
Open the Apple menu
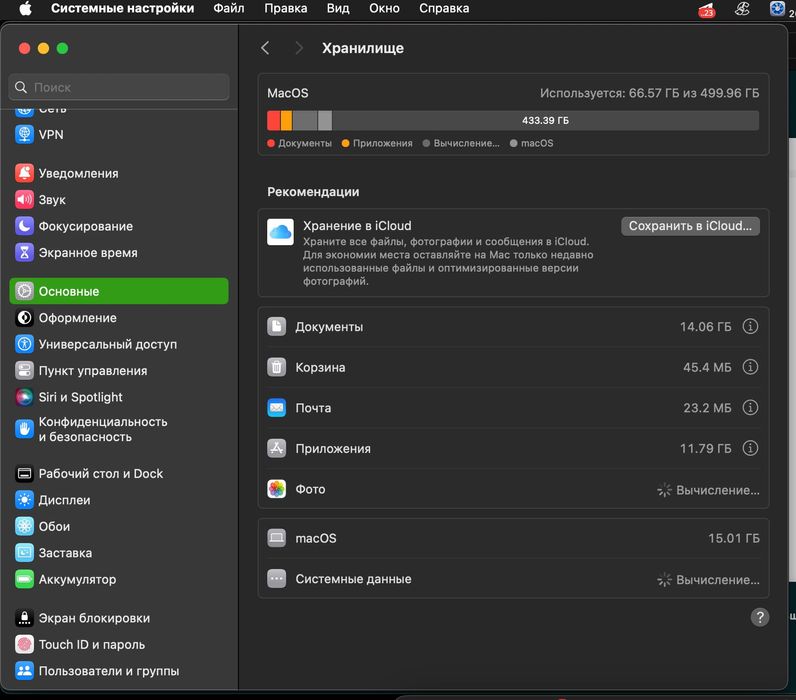click(25, 9)
